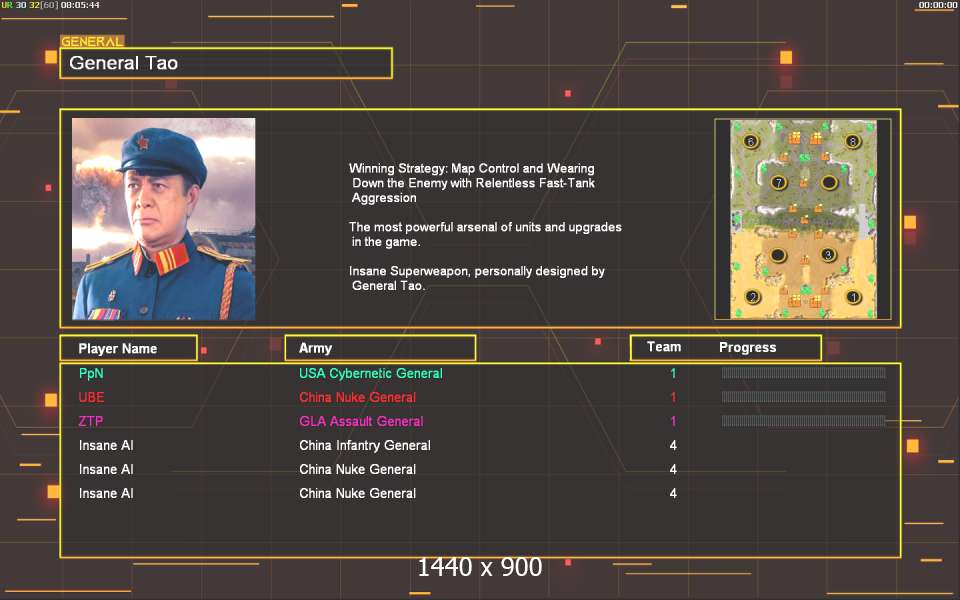Screen dimensions: 960x600
Task: Click the General Tao portrait image
Action: pyautogui.click(x=163, y=219)
